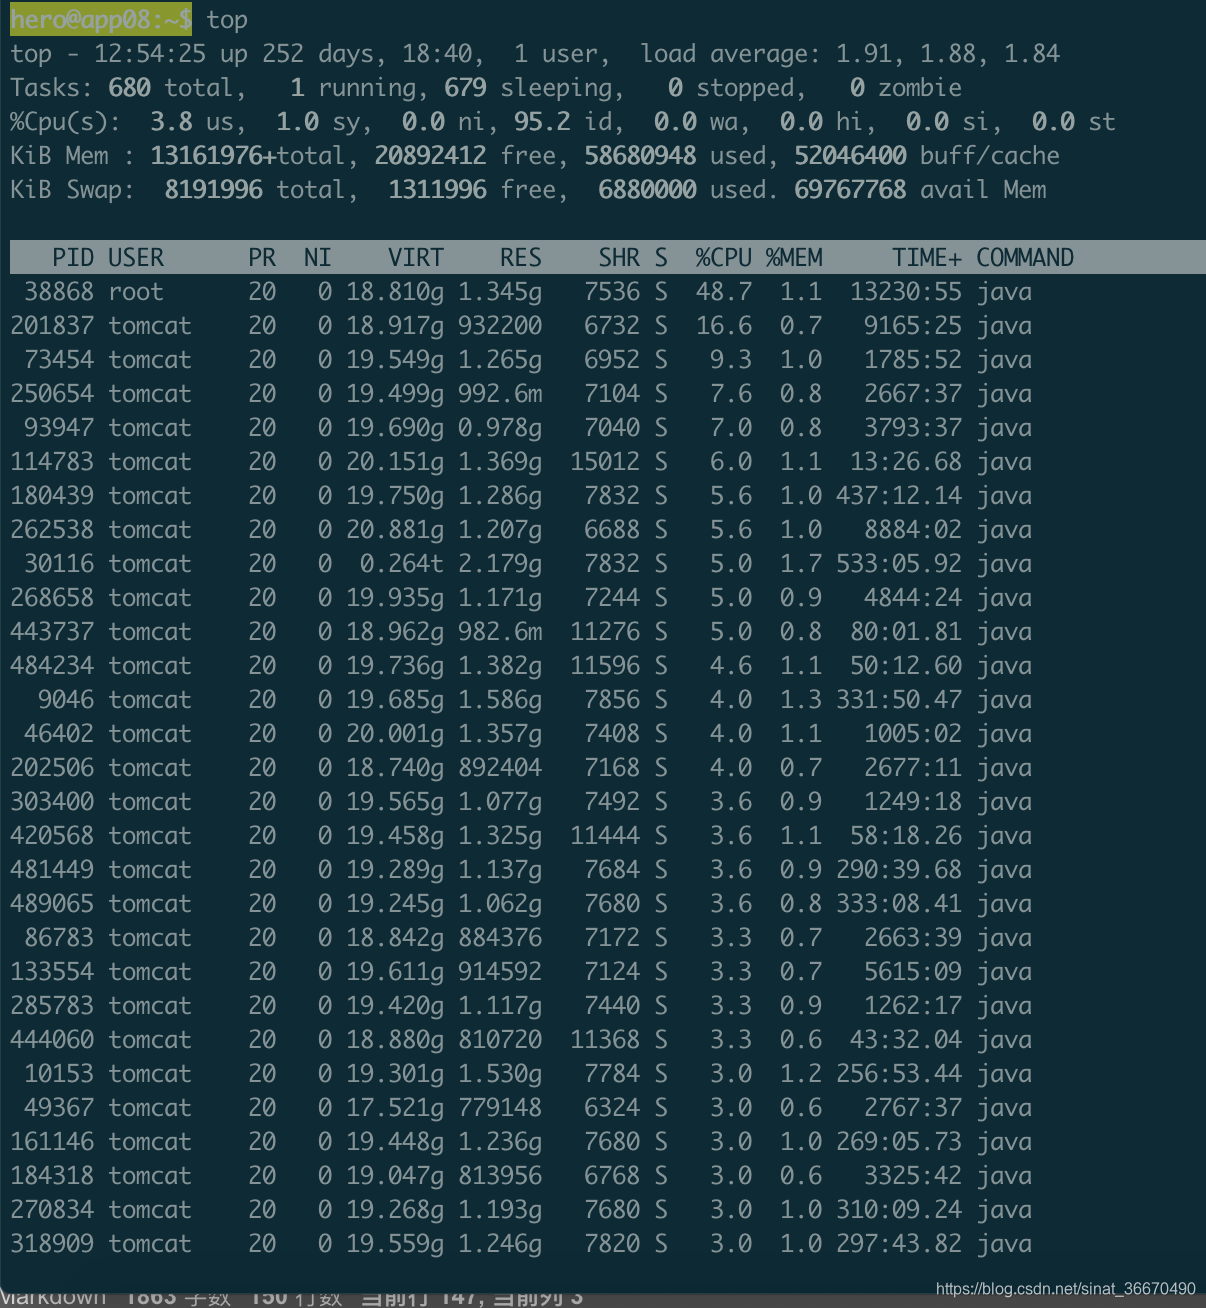Image resolution: width=1206 pixels, height=1308 pixels.
Task: Select PID 250654 in process list
Action: click(52, 393)
